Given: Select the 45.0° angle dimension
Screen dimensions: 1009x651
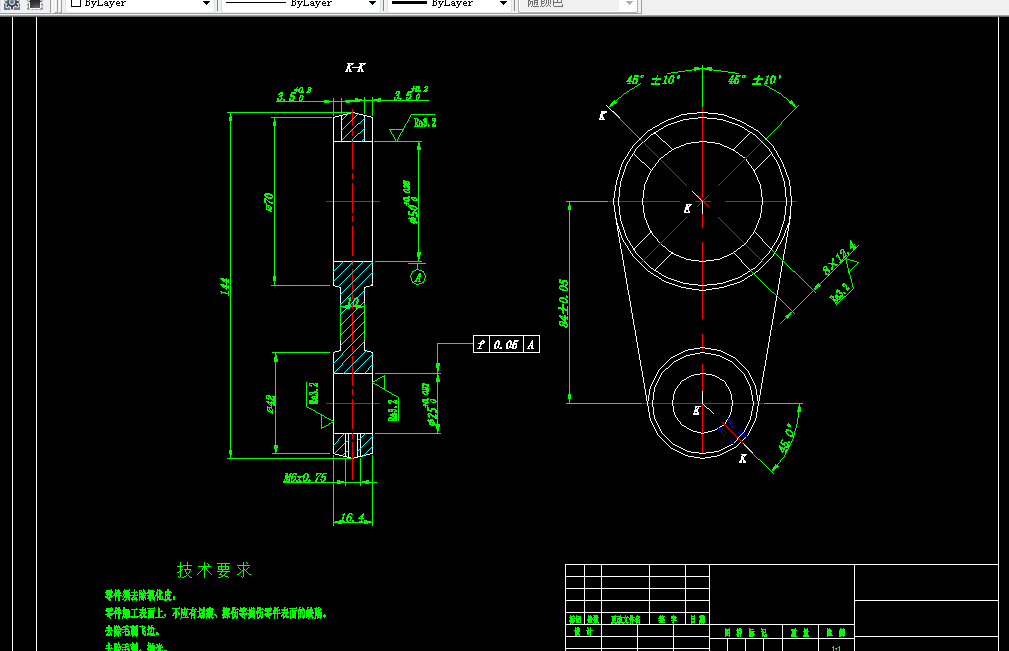Looking at the screenshot, I should [x=786, y=437].
